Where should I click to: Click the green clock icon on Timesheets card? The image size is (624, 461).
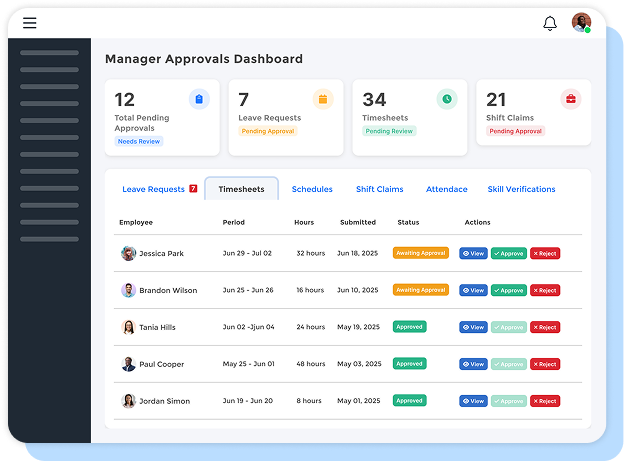click(447, 99)
